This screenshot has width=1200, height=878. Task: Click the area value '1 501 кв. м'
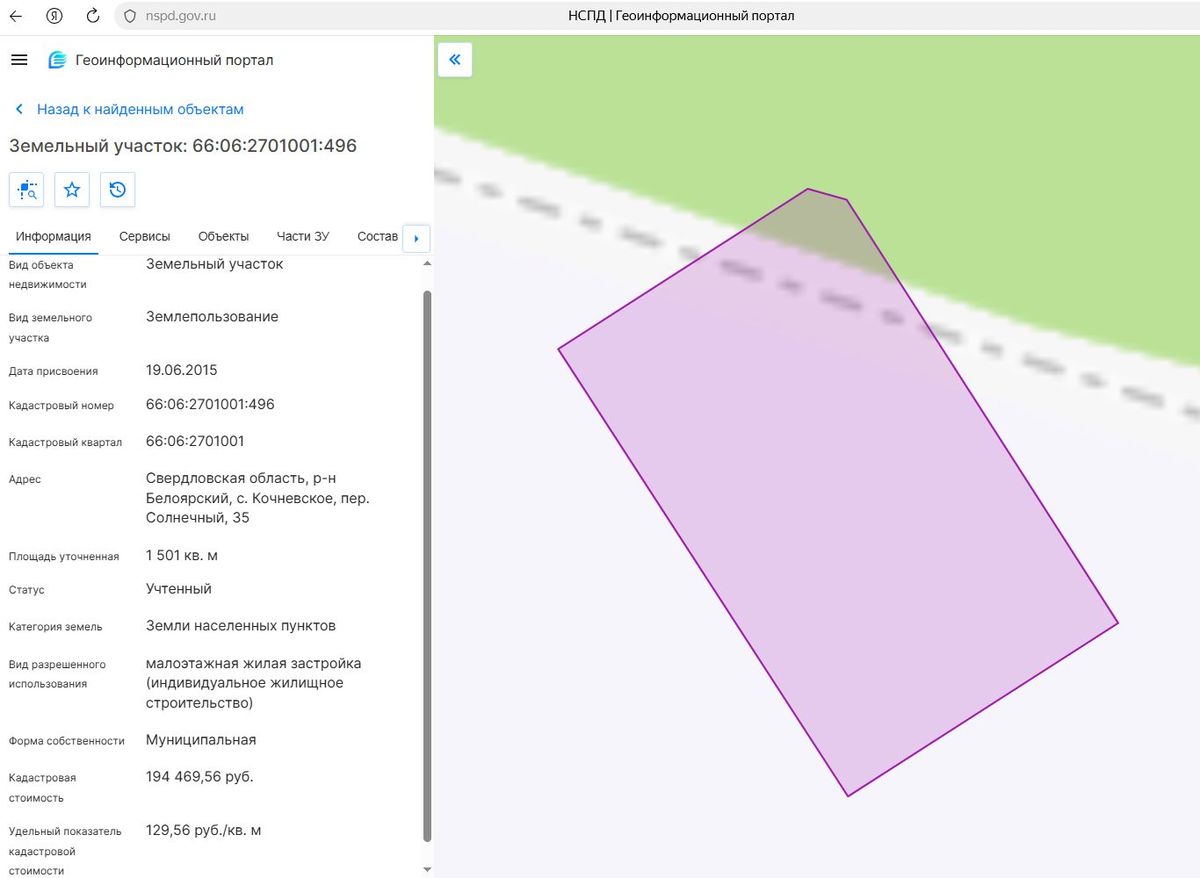(x=184, y=555)
